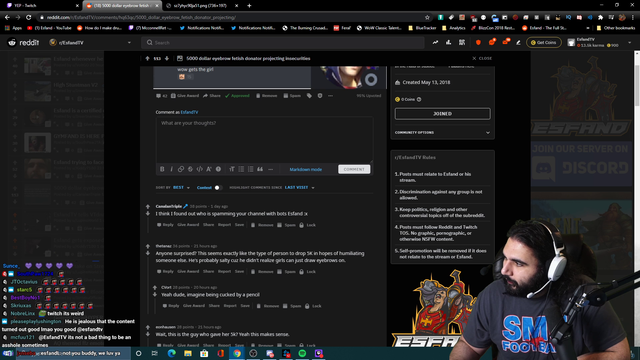Open File Explorer from the taskbar
Image resolution: width=640 pixels, height=360 pixels.
188,353
